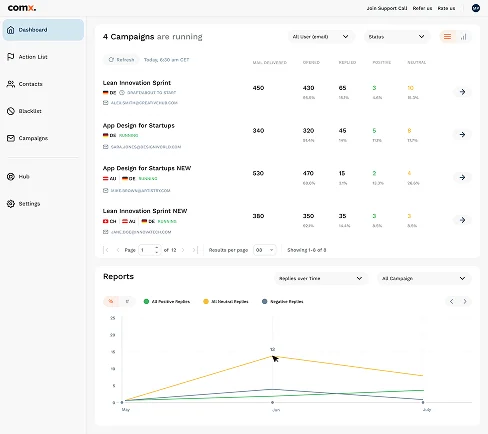Toggle the All Neutral Replies legend

[x=226, y=301]
